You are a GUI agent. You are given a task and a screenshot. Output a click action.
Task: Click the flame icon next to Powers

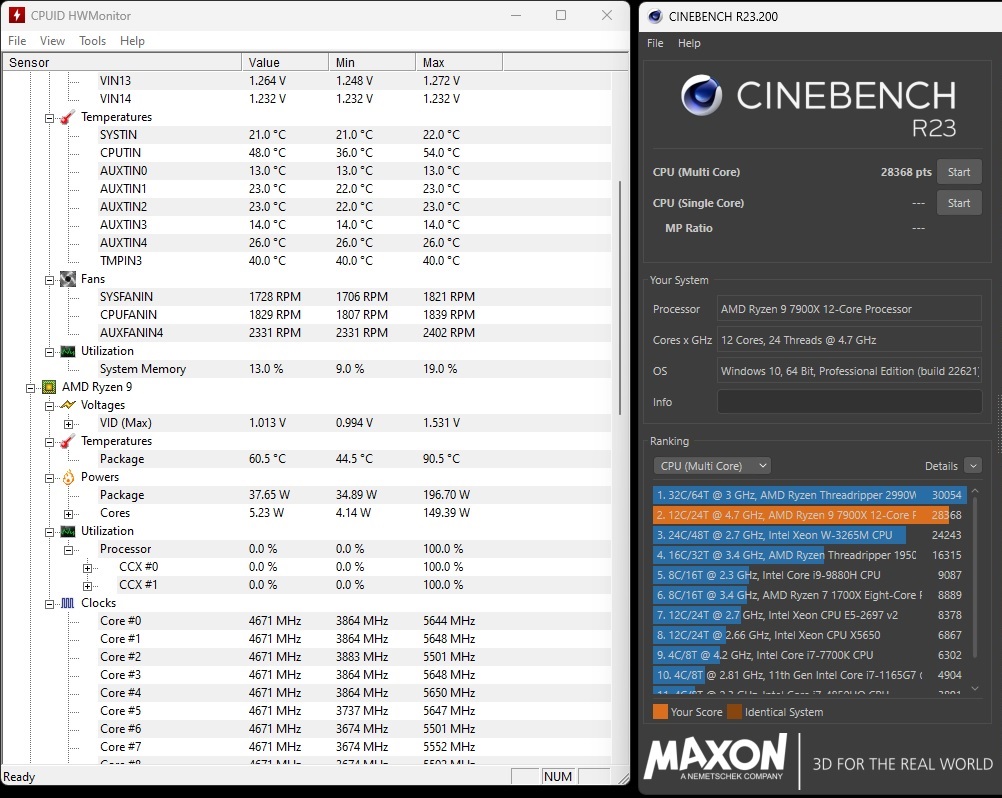coord(68,477)
